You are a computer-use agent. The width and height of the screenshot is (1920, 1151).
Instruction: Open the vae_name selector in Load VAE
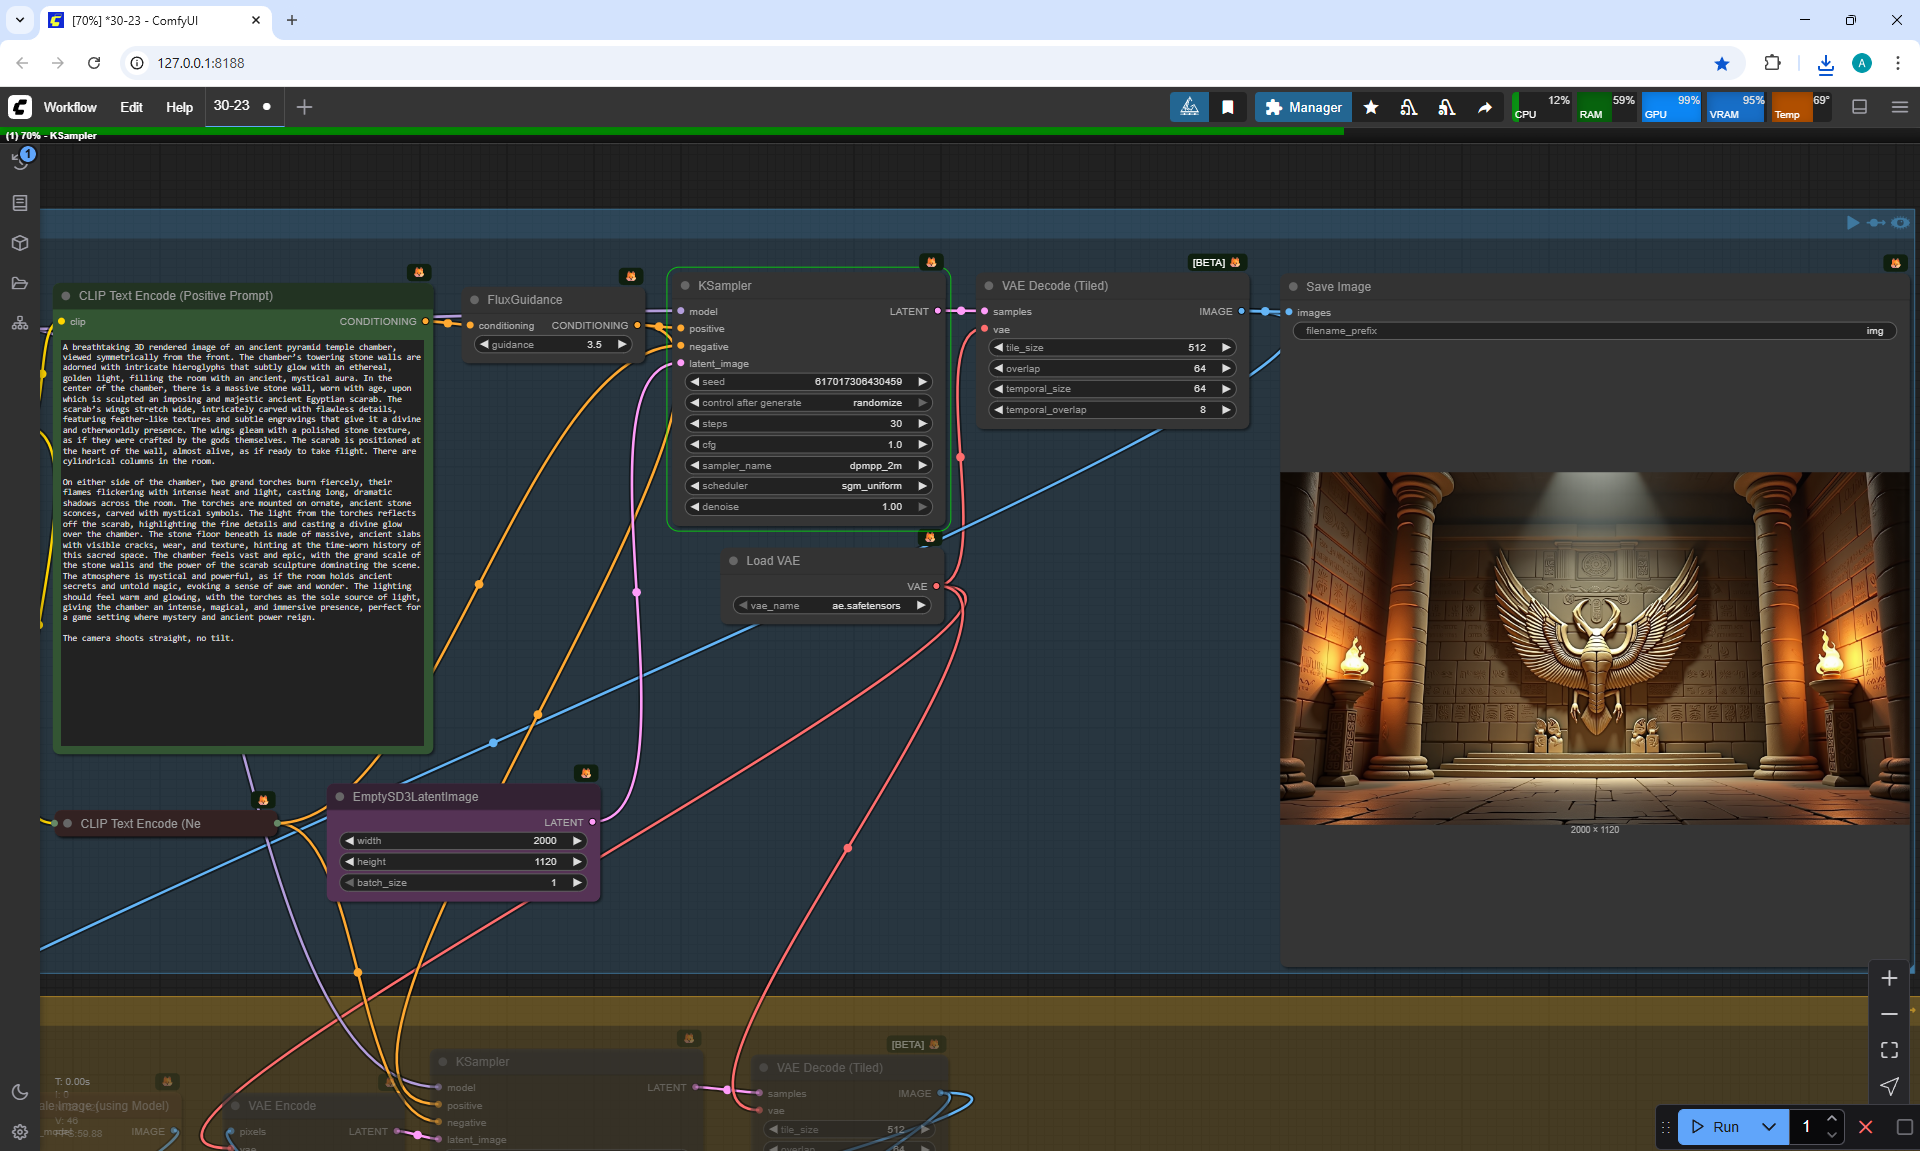[x=833, y=605]
